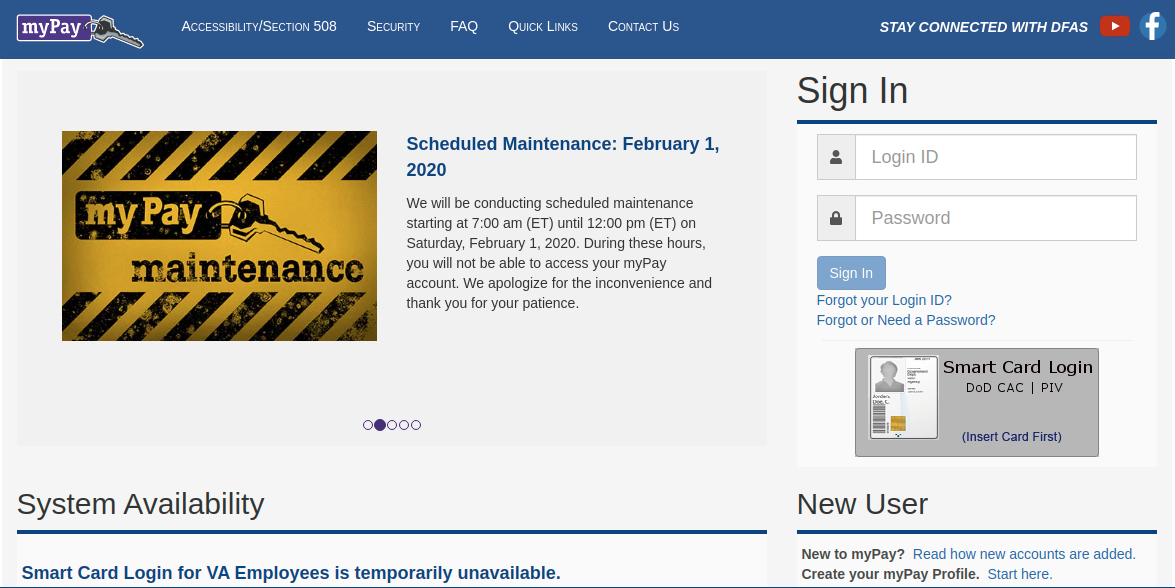Click the Smart Card Login image button
The image size is (1175, 588).
point(976,402)
